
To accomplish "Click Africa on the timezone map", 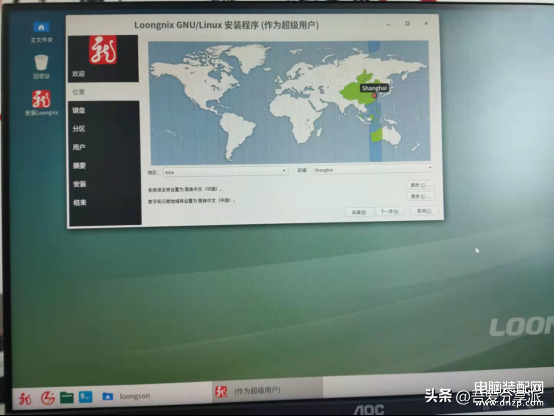I will pyautogui.click(x=296, y=117).
